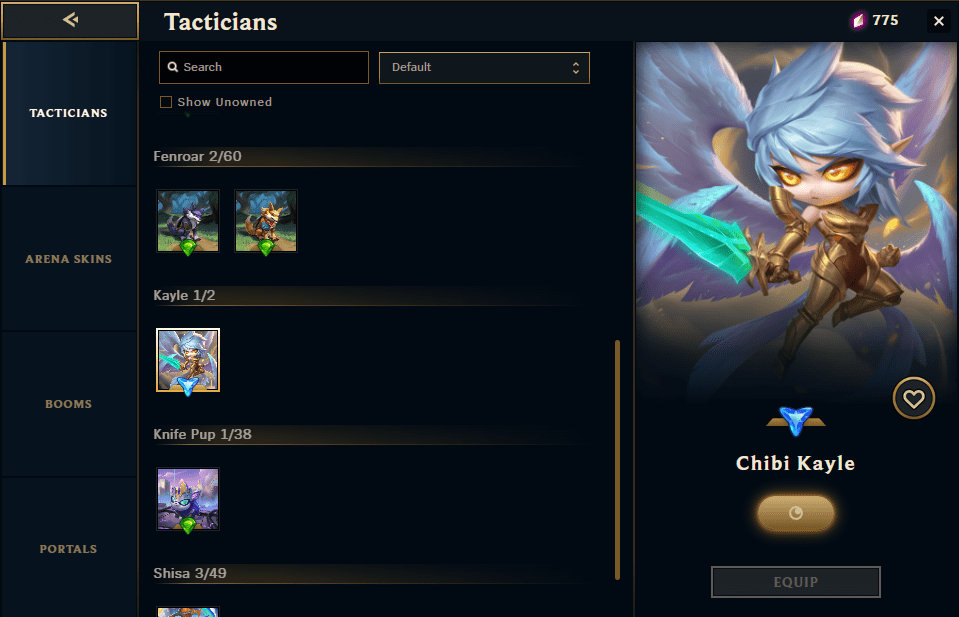This screenshot has height=617, width=959.
Task: Click the back arrow button
Action: click(x=70, y=20)
